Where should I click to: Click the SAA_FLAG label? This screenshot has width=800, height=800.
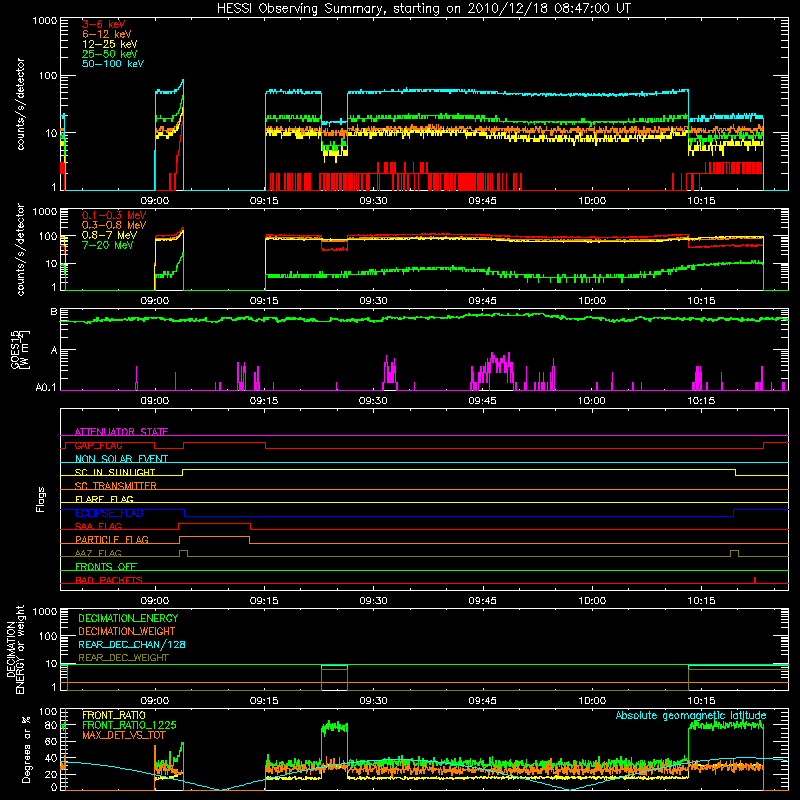pyautogui.click(x=98, y=526)
